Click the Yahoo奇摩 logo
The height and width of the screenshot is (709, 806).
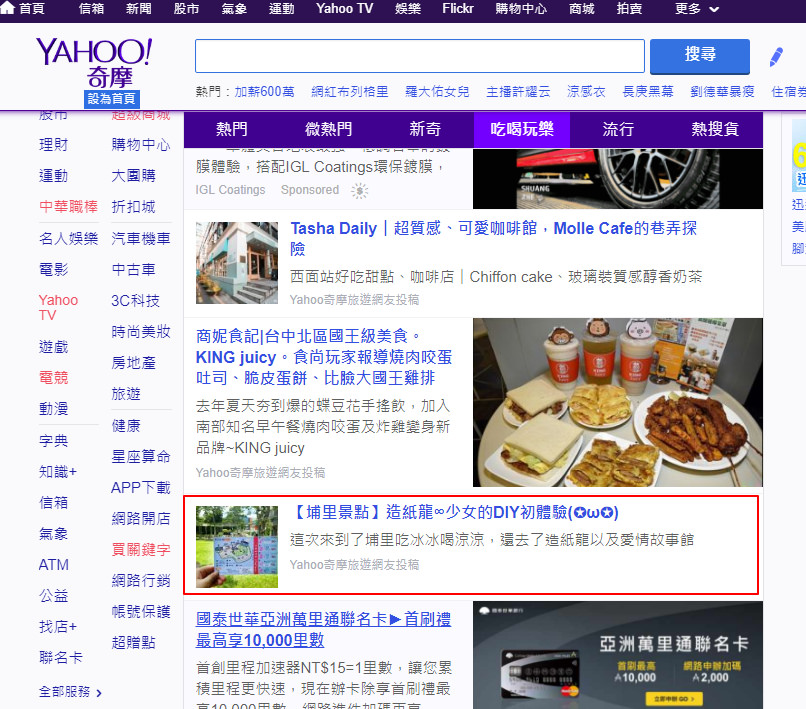(x=93, y=62)
